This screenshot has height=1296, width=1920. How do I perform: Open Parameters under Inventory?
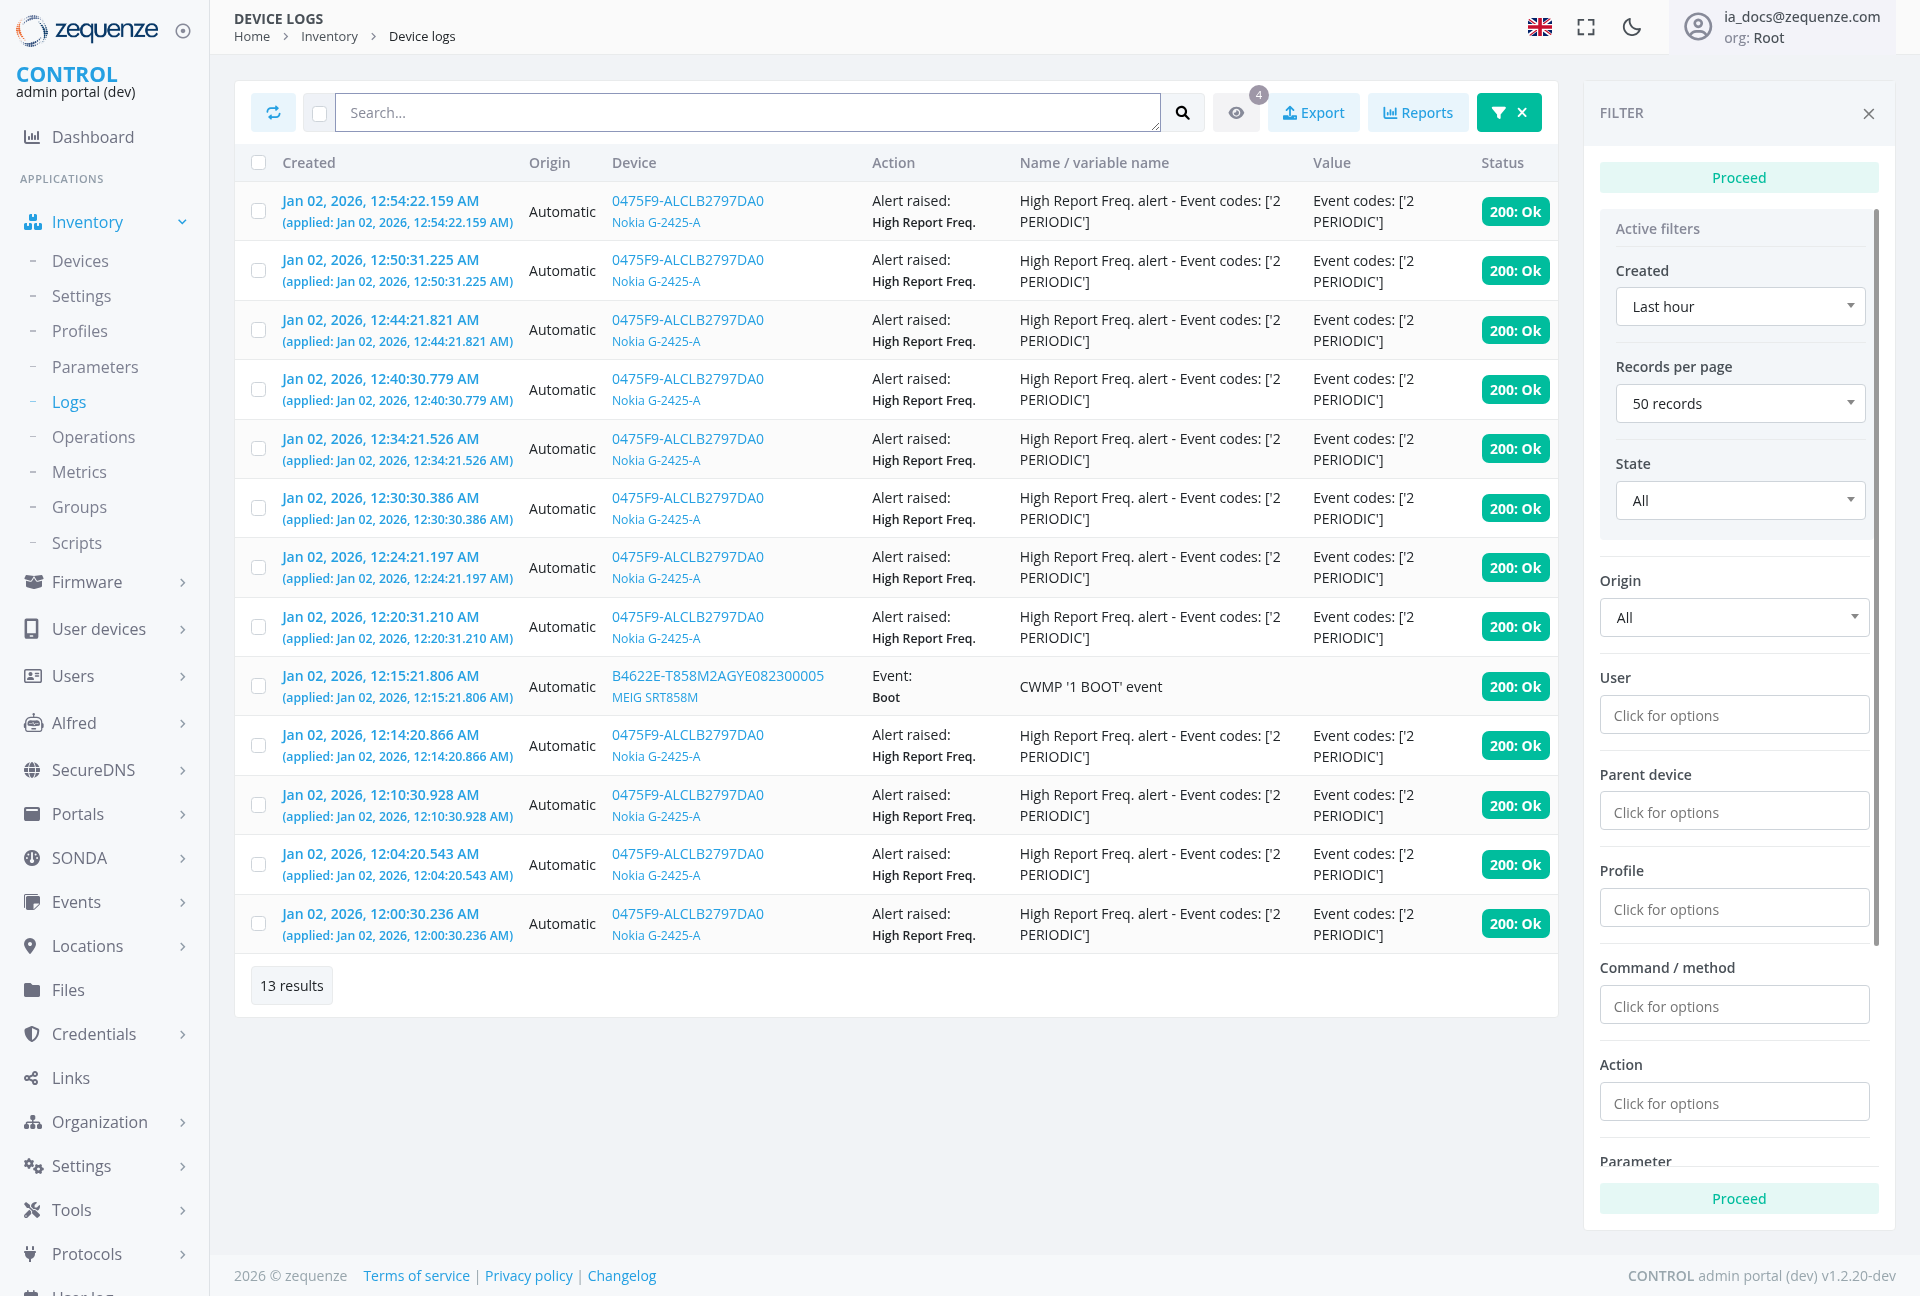tap(95, 367)
